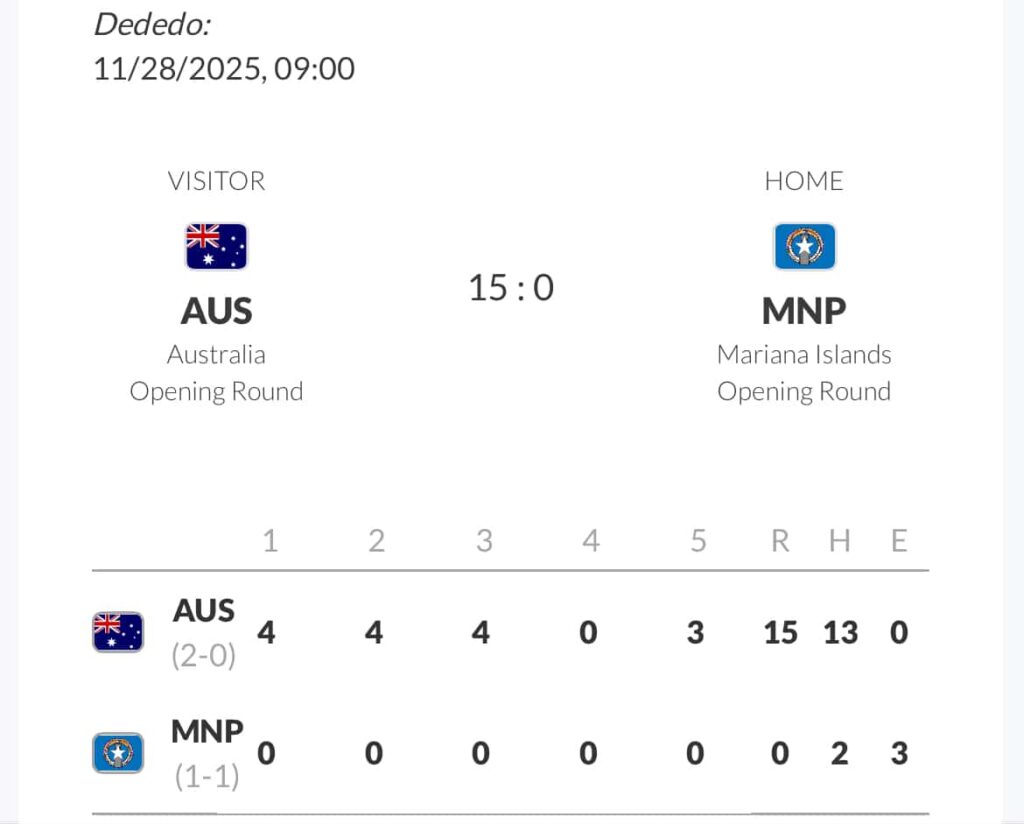Click the Australia full team name
1024x824 pixels.
click(x=216, y=355)
